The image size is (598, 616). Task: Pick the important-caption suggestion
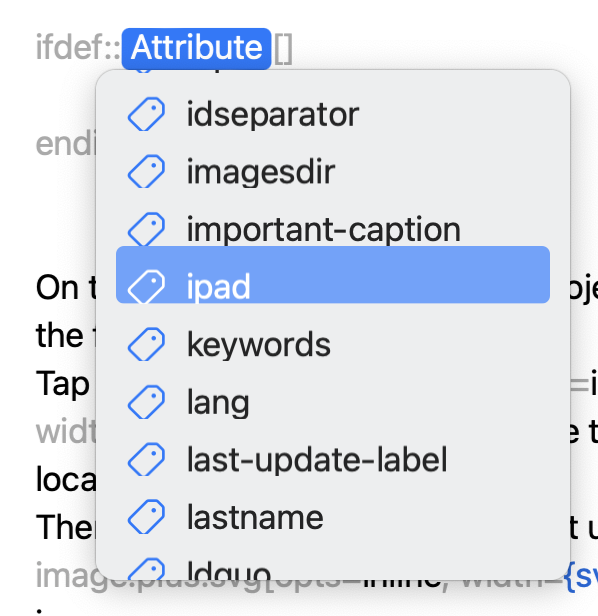(x=333, y=229)
